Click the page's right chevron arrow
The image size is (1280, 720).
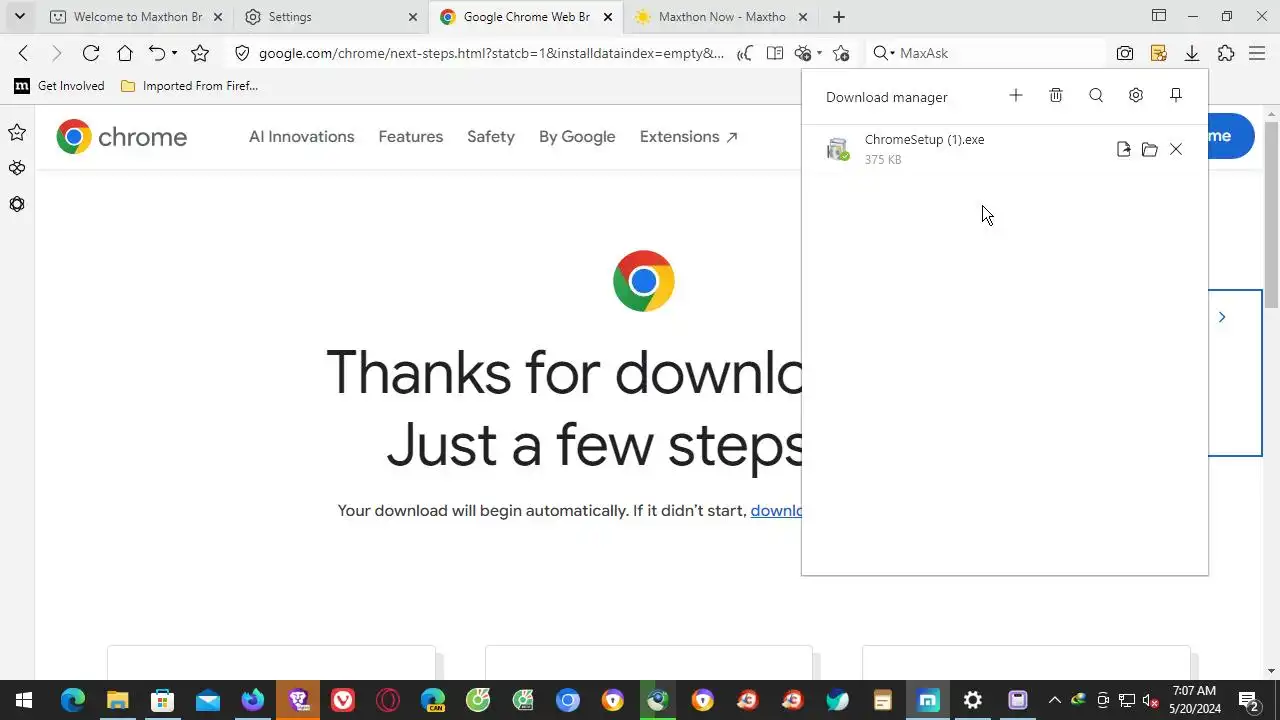click(1222, 317)
